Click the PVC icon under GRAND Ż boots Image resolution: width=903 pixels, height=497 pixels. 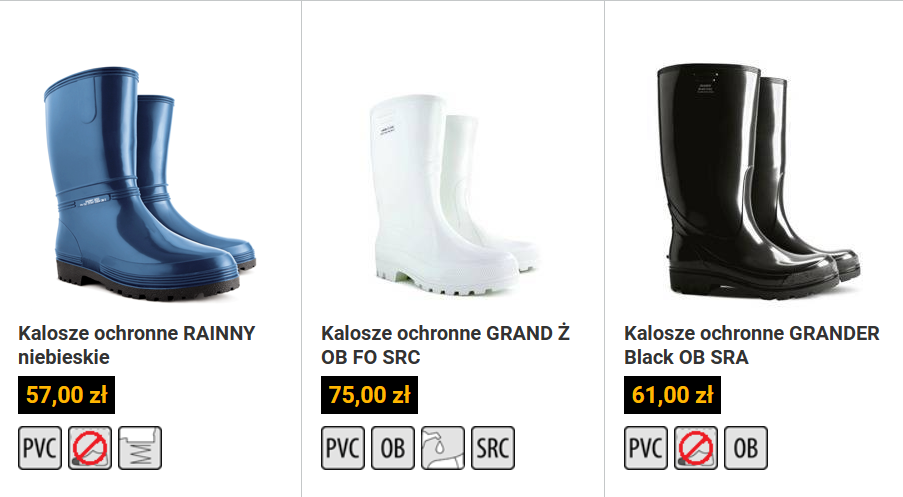[x=343, y=448]
